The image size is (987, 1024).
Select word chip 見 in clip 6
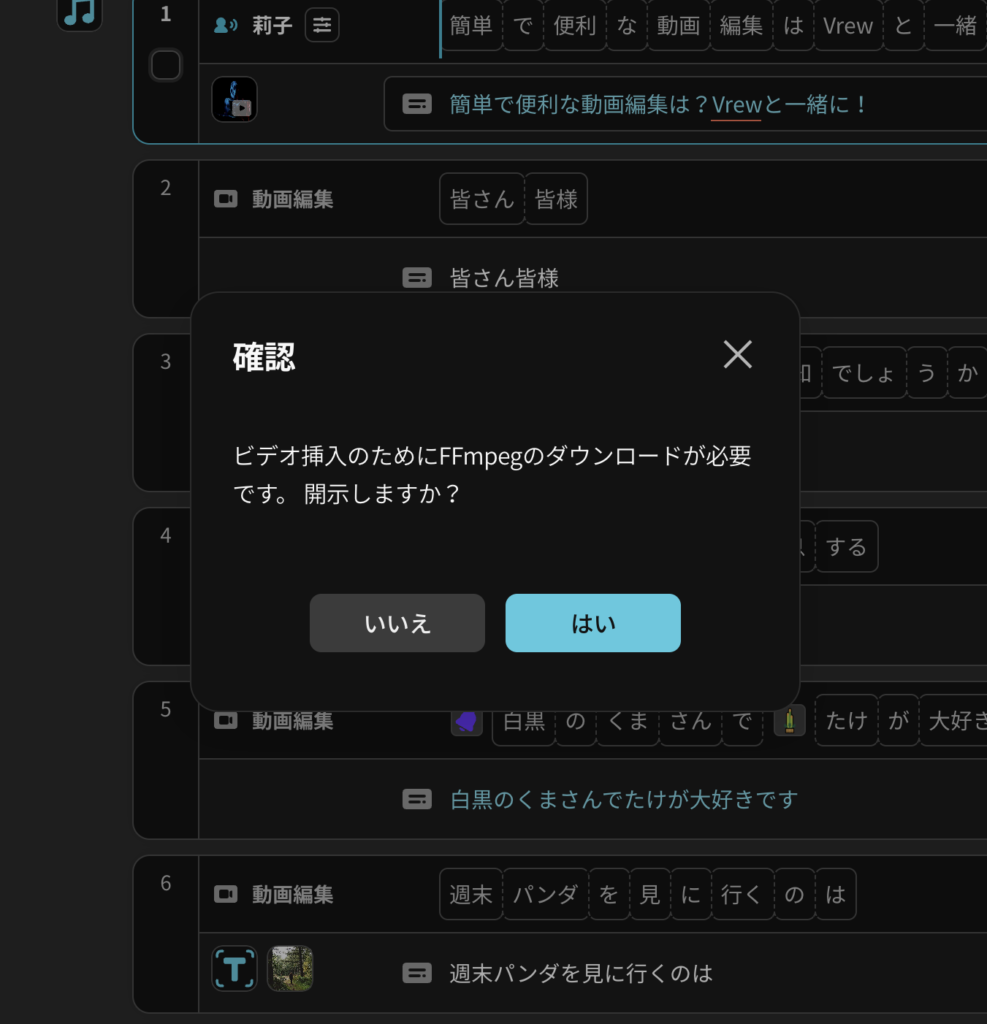649,894
